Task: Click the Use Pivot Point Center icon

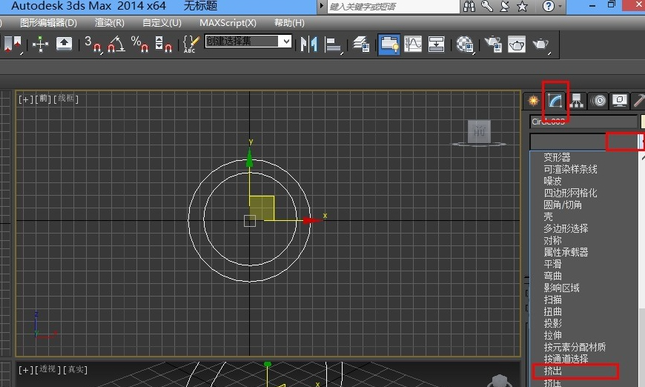Action: tap(12, 44)
